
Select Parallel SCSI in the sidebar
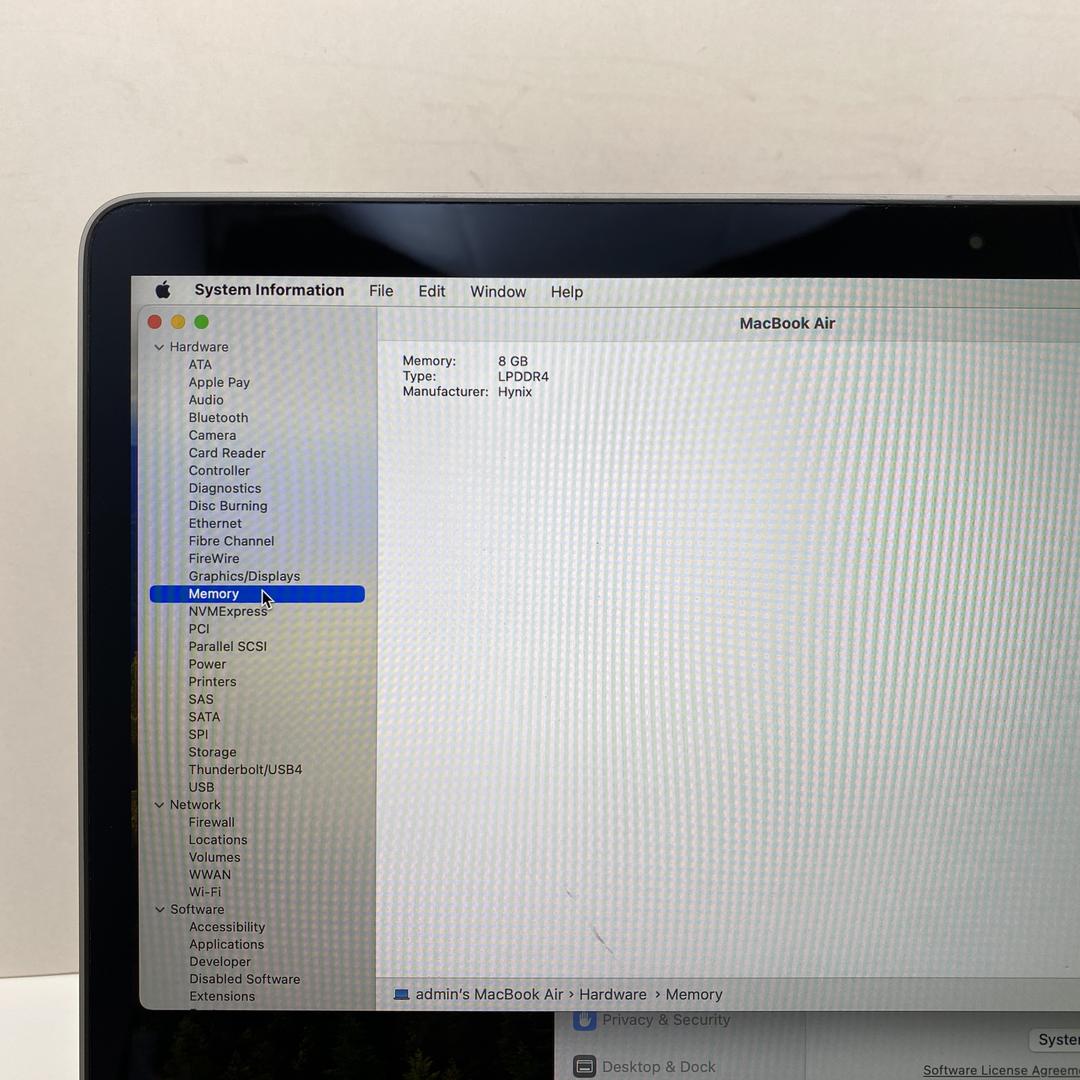tap(227, 646)
